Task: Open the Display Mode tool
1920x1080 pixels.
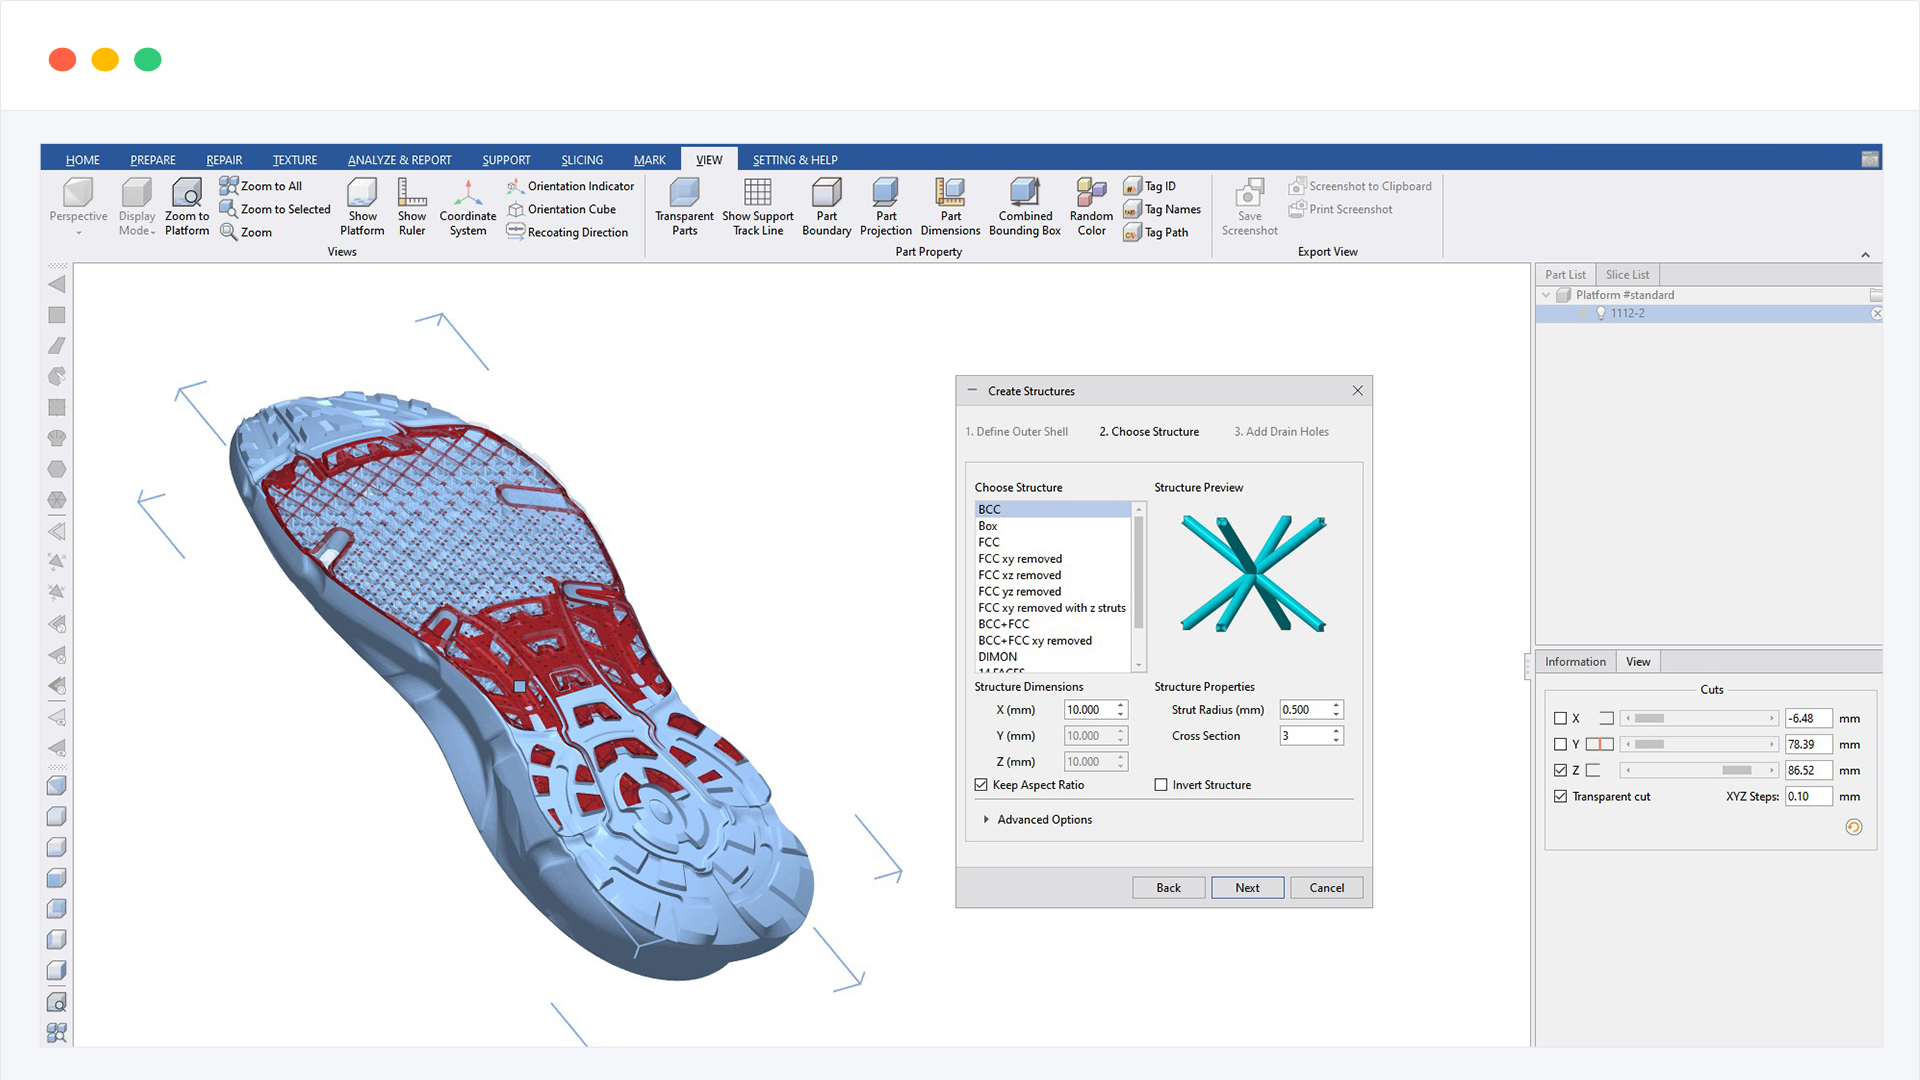Action: tap(137, 207)
